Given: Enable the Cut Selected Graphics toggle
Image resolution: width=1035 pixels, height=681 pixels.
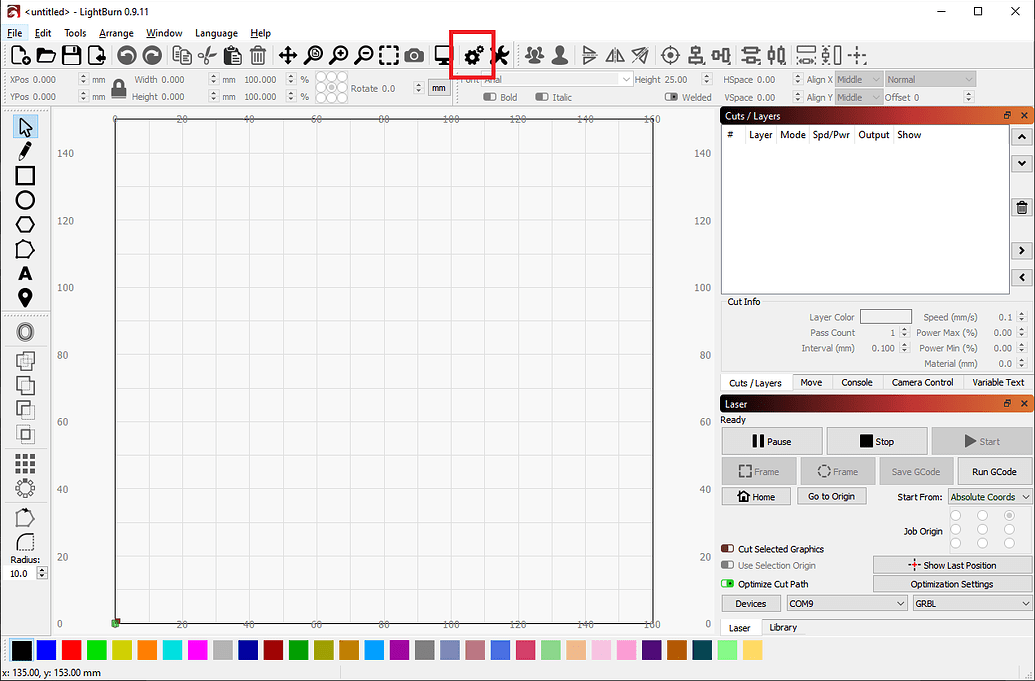Looking at the screenshot, I should coord(730,549).
